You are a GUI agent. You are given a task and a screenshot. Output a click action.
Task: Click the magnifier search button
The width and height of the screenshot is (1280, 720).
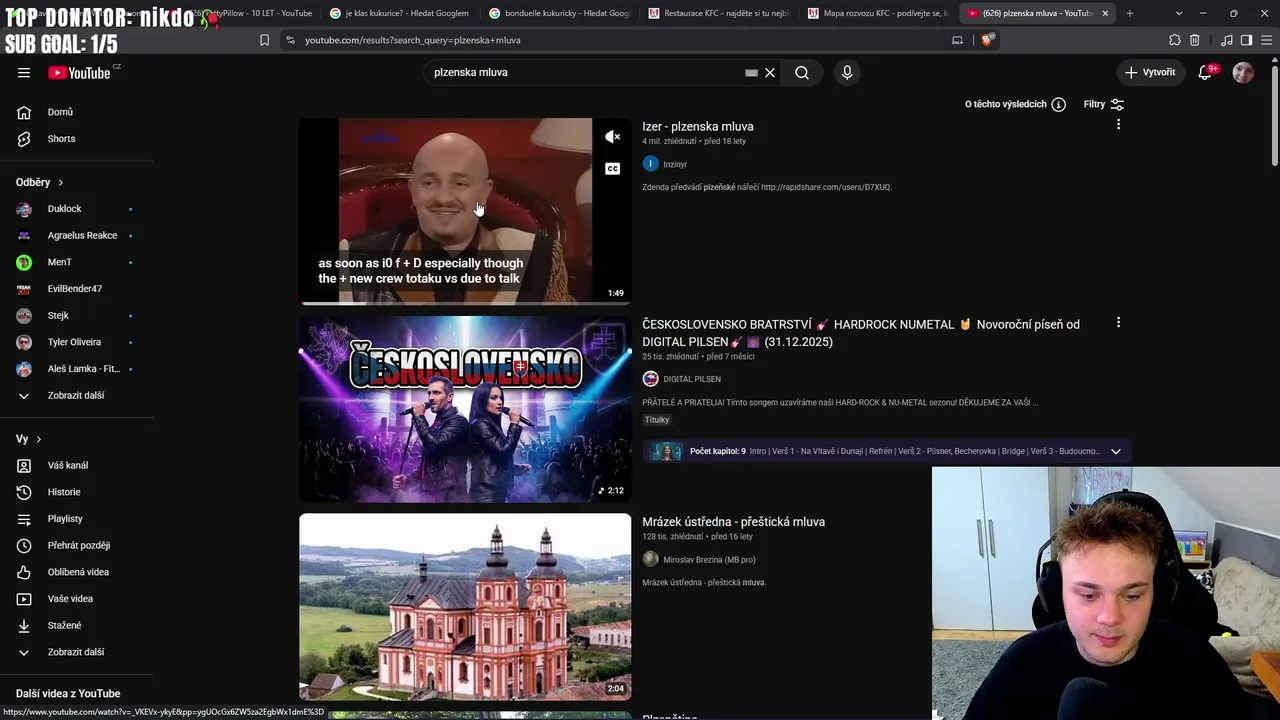pyautogui.click(x=802, y=72)
